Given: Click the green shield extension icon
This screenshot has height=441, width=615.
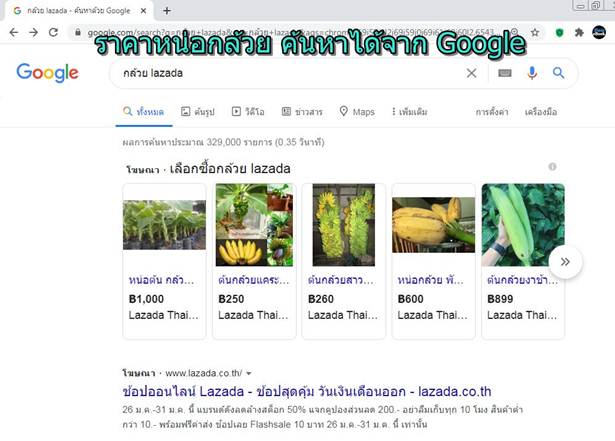Looking at the screenshot, I should tap(560, 33).
